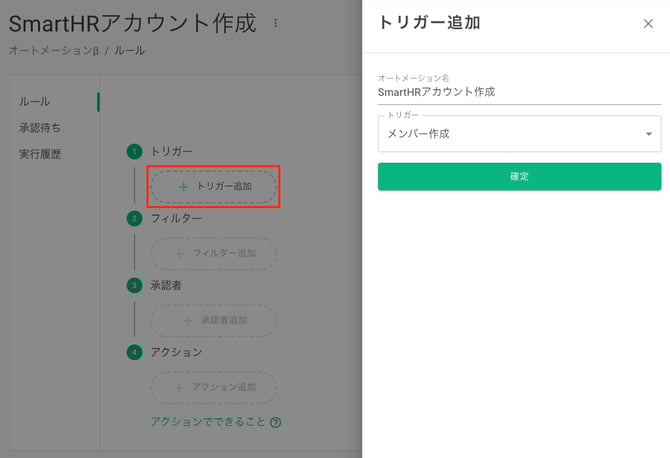Screen dimensions: 670x458
Task: Click the plus icon in 承認者追加
Action: [188, 320]
